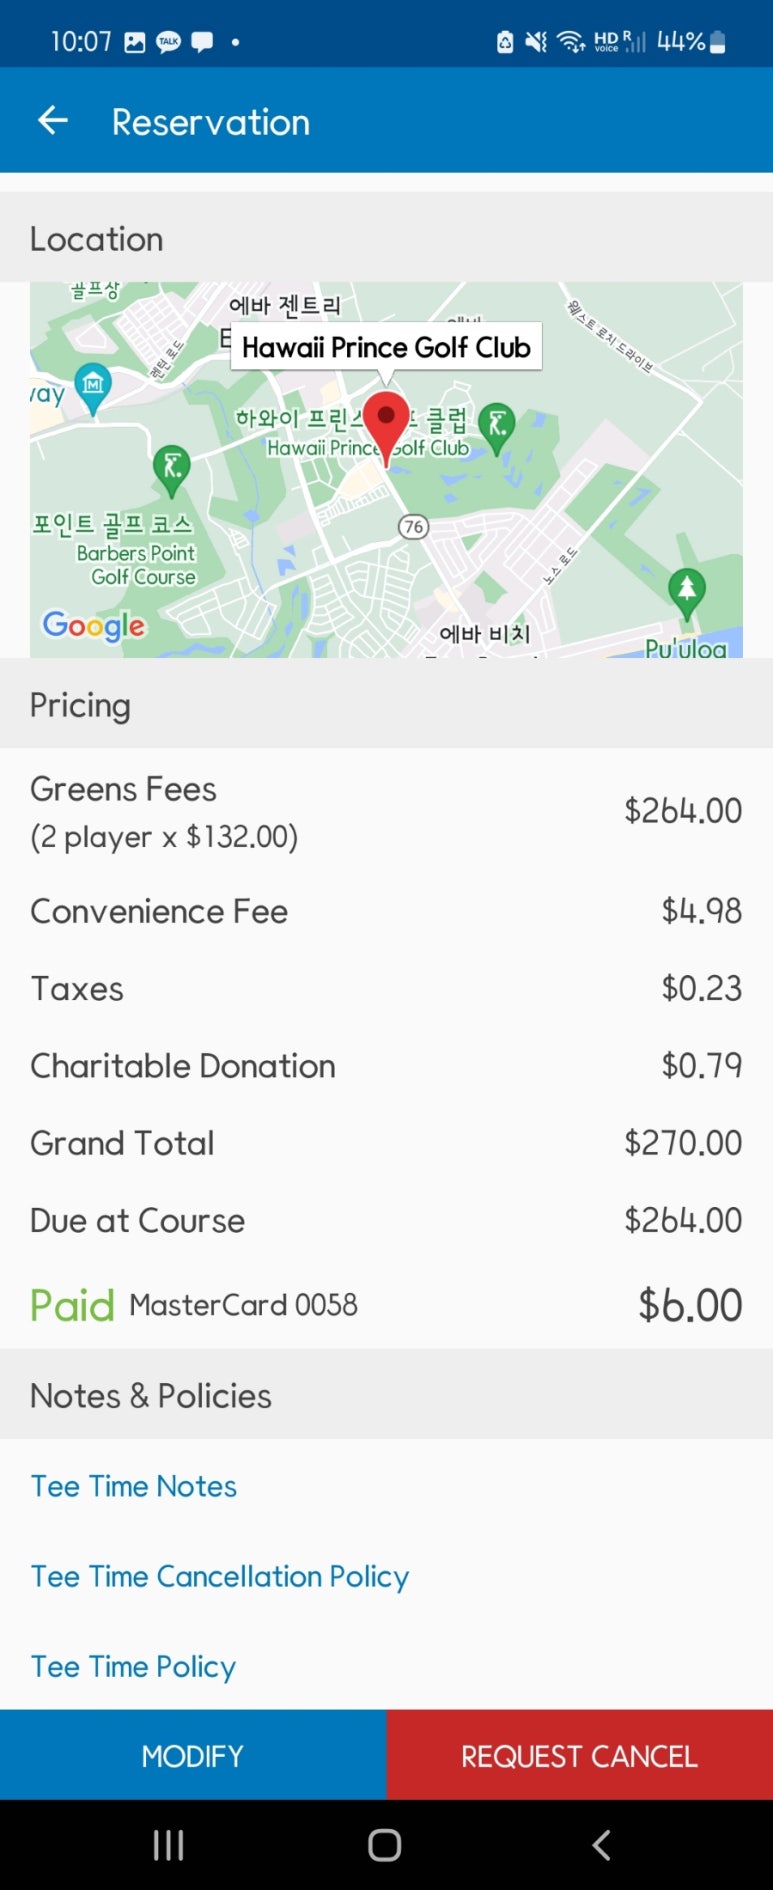773x1890 pixels.
Task: Tap the back arrow in Reservation header
Action: [x=53, y=122]
